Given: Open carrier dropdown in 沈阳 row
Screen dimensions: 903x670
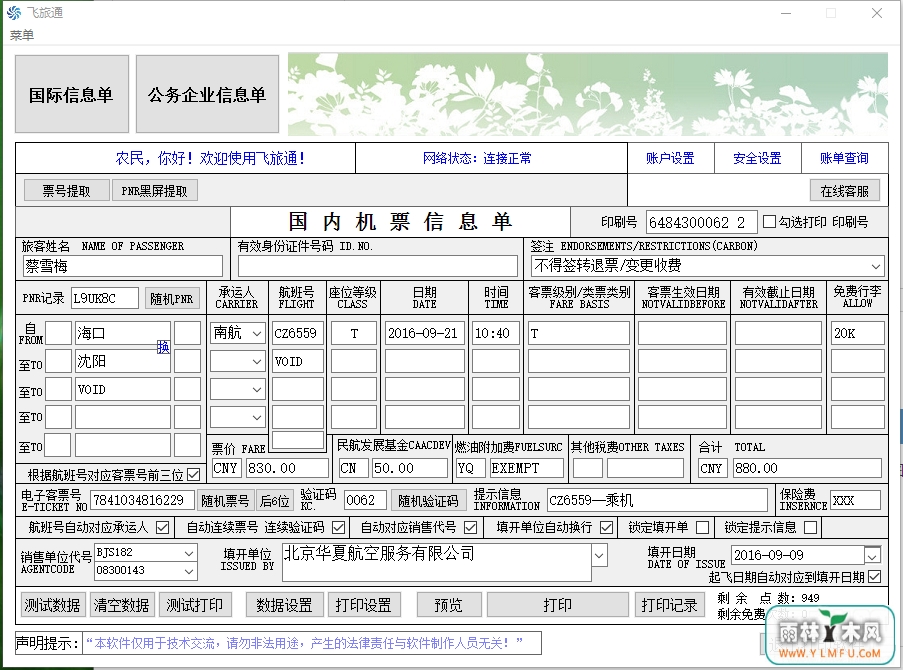Looking at the screenshot, I should 256,361.
